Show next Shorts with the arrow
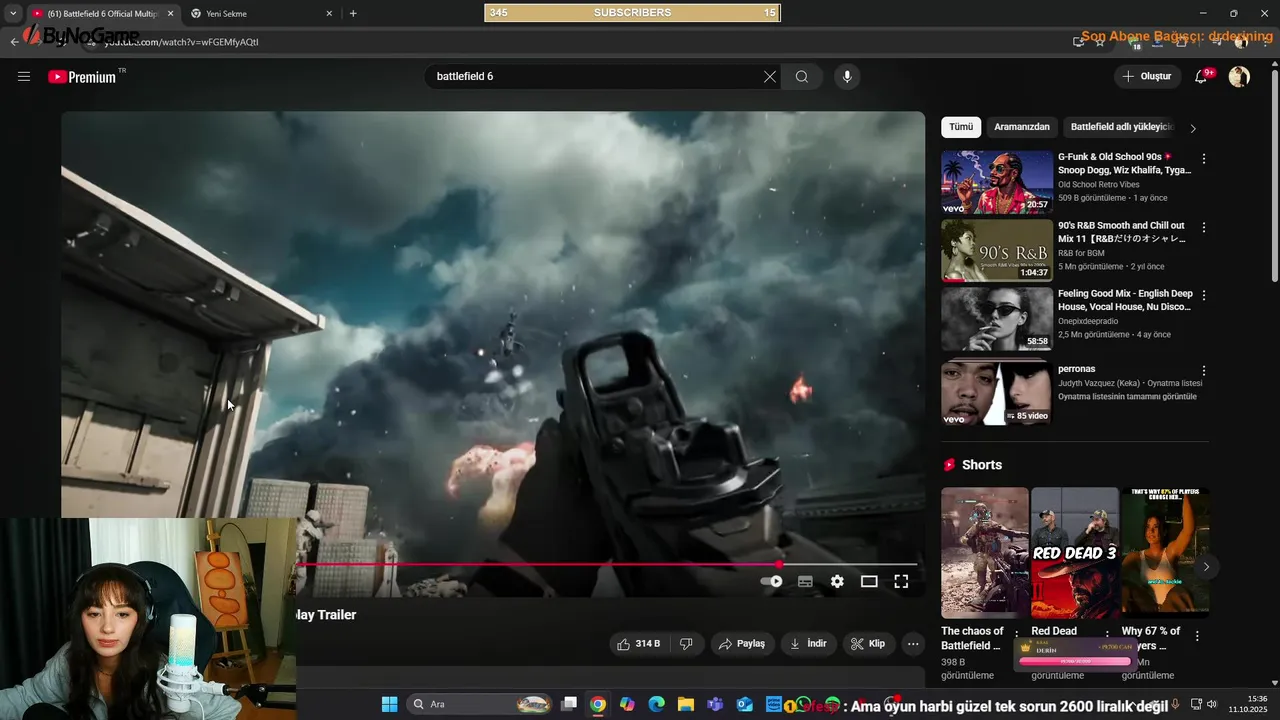 point(1206,567)
